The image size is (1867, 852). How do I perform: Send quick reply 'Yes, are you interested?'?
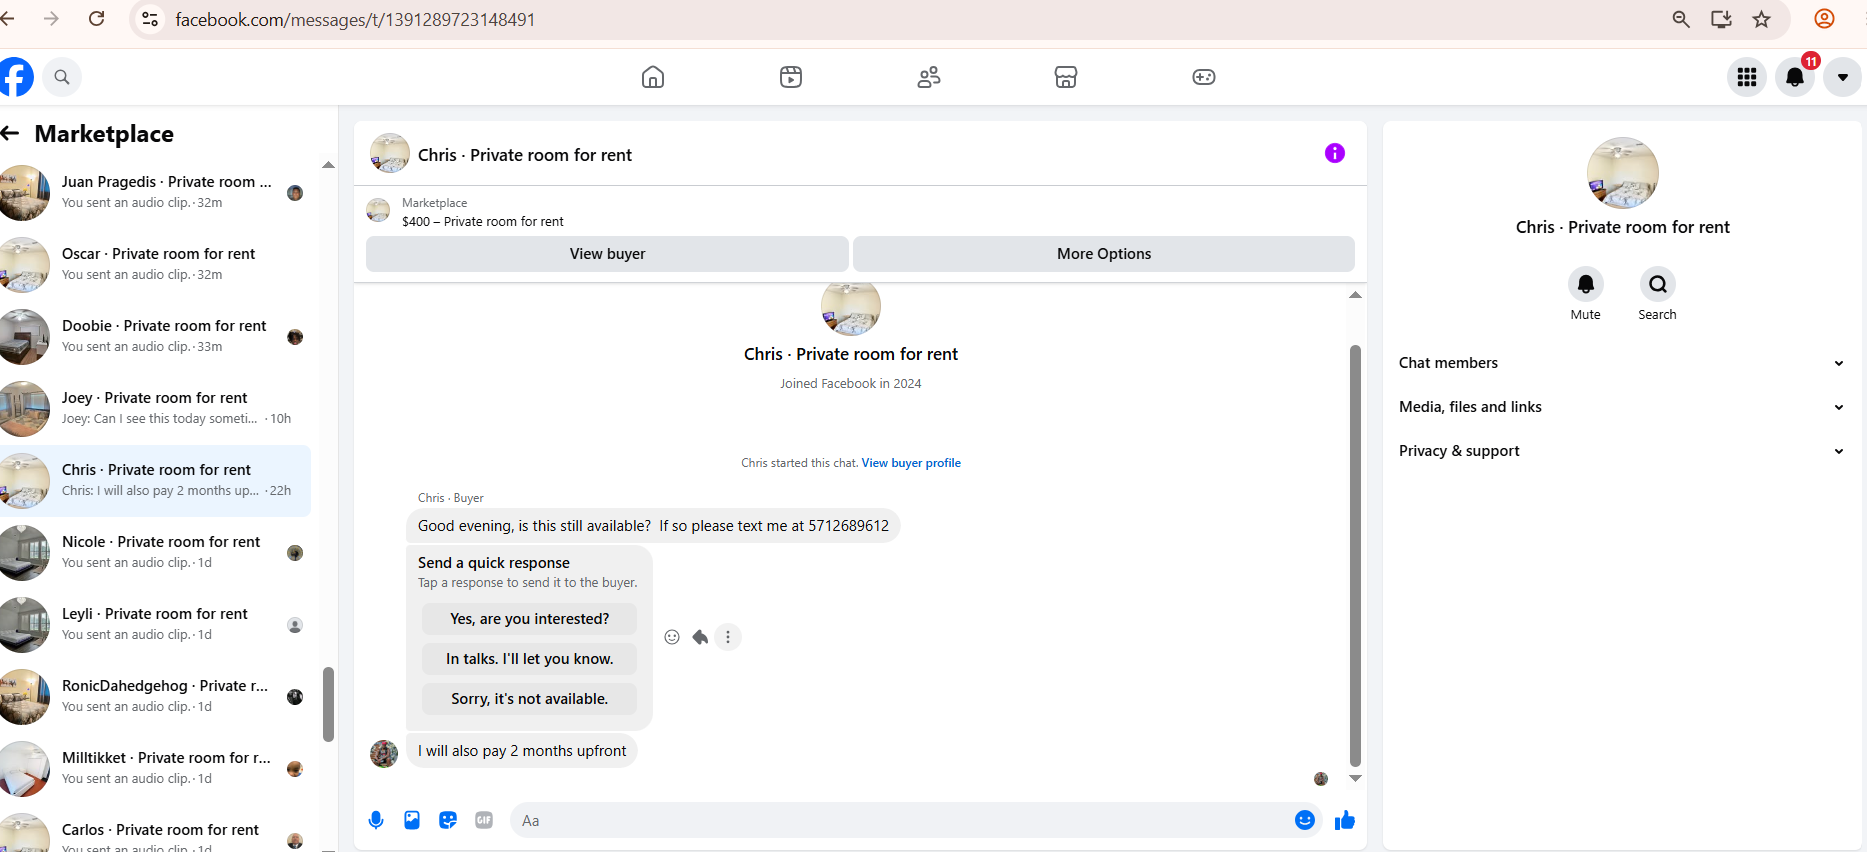pos(529,619)
